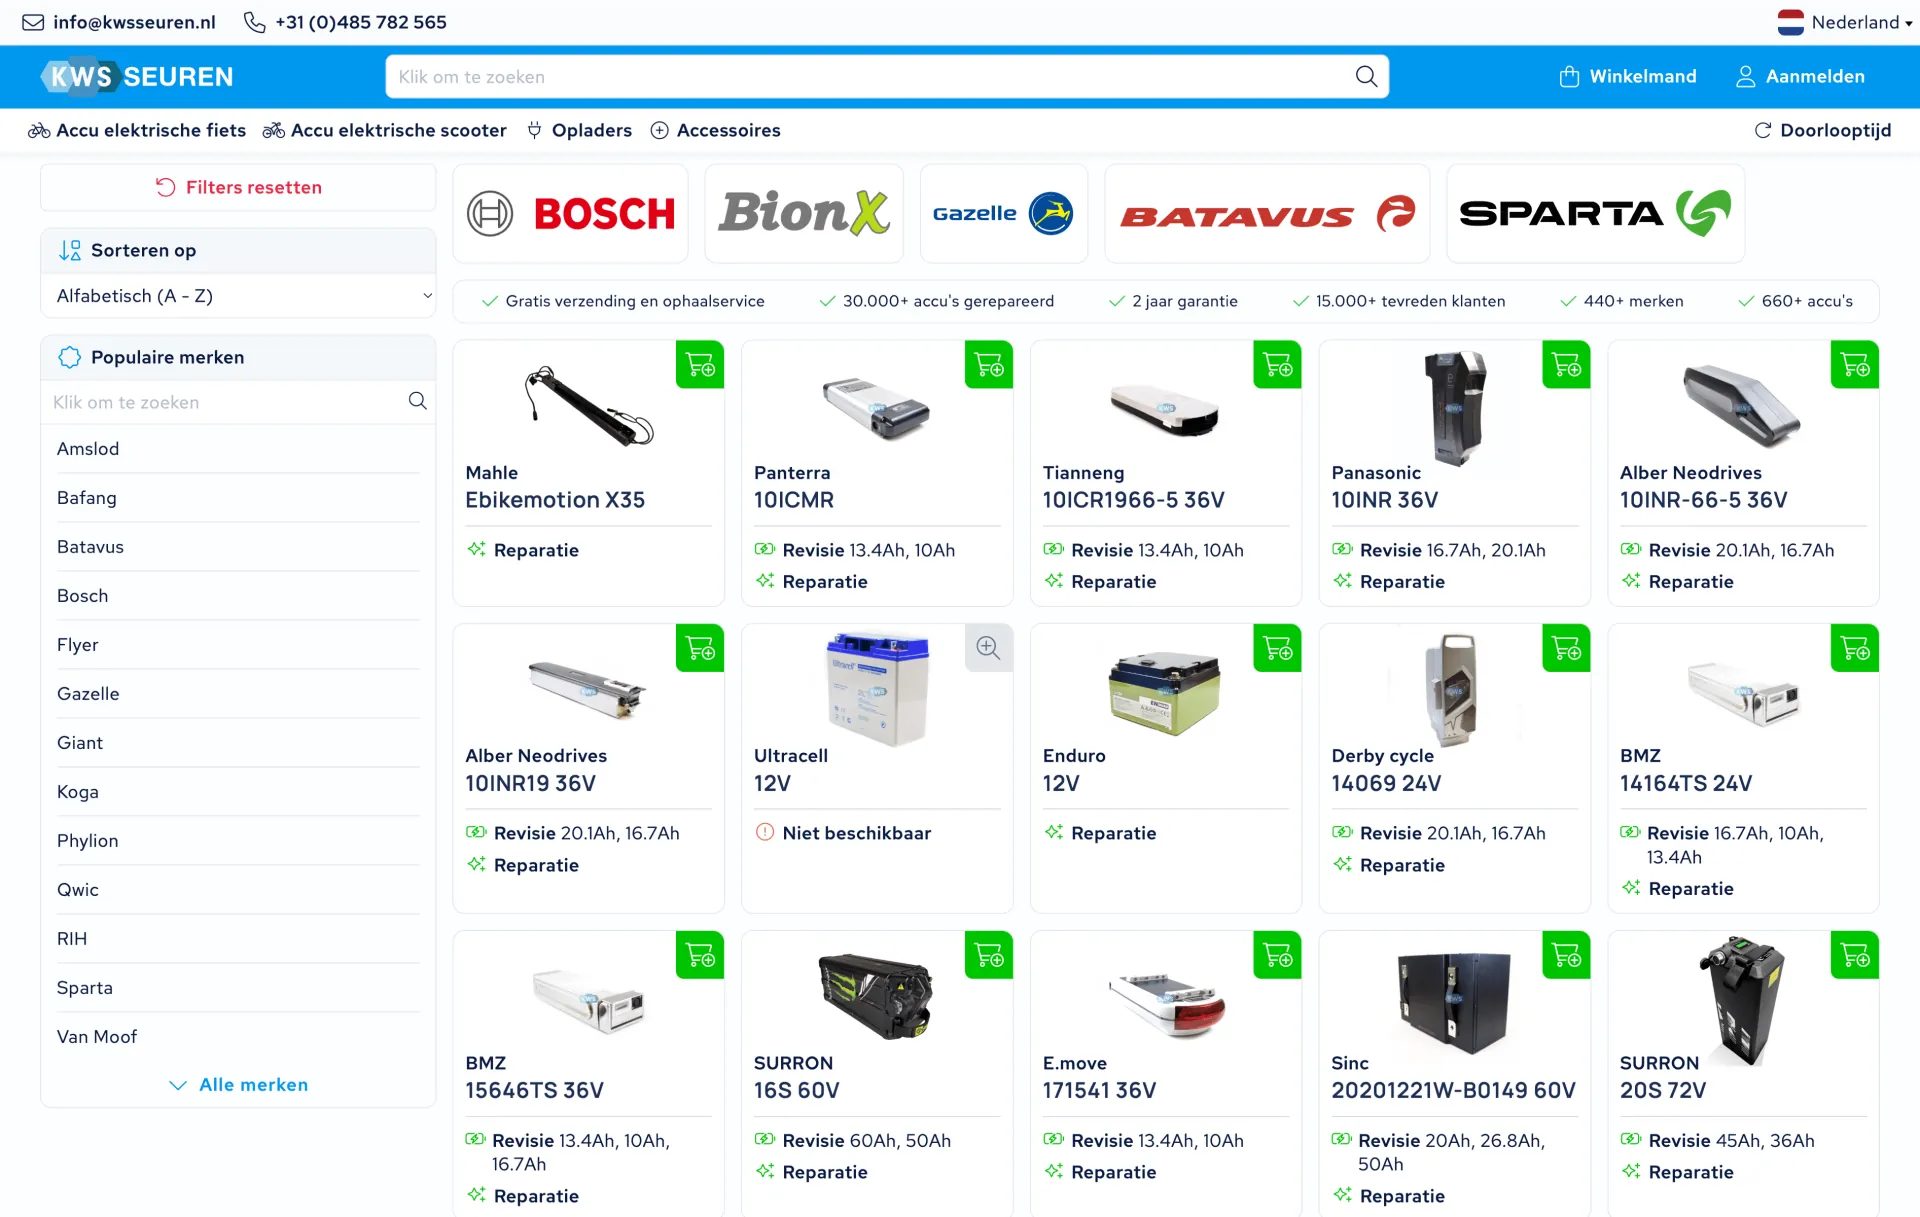Select the Batavus brand logo tile
The height and width of the screenshot is (1217, 1920).
(1267, 213)
